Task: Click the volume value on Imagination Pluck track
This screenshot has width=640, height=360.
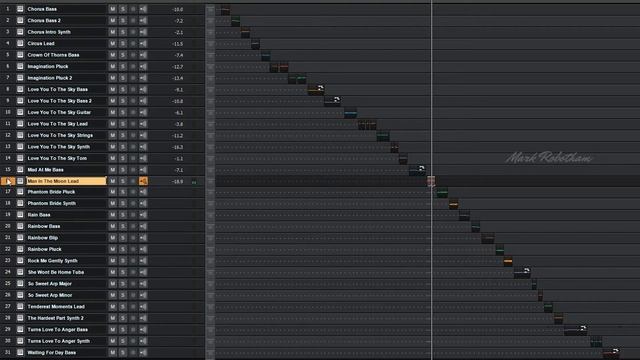Action: pyautogui.click(x=178, y=67)
